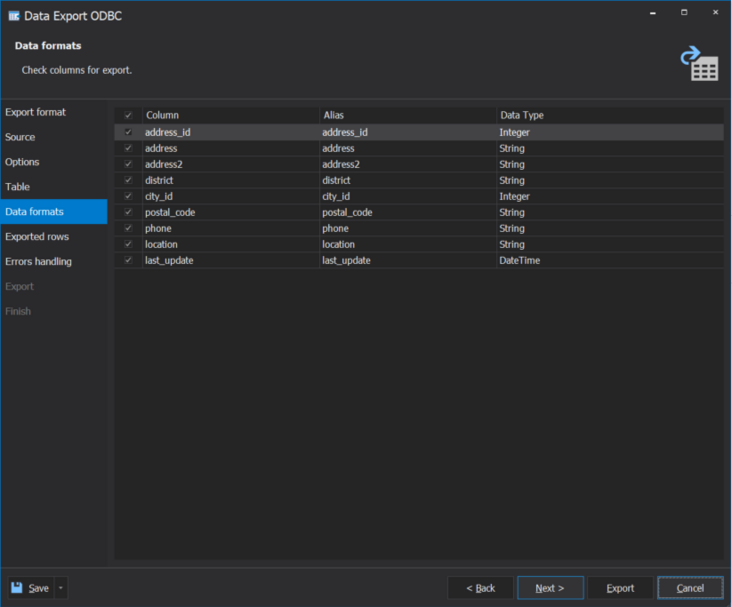Screen dimensions: 732x607
Task: Maximize the Data Export ODBC window
Action: (x=684, y=13)
